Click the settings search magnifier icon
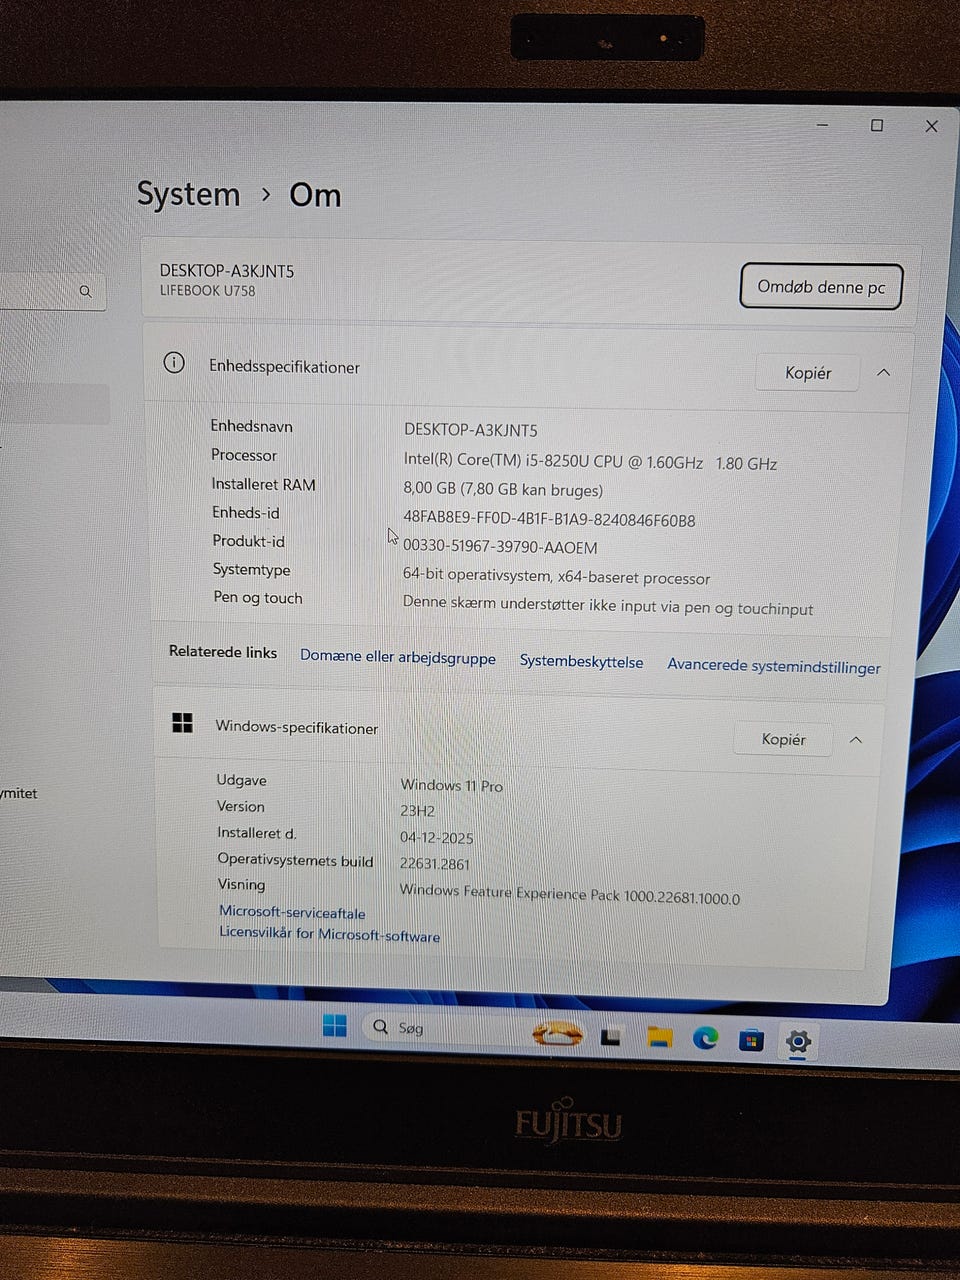The width and height of the screenshot is (960, 1280). [85, 291]
